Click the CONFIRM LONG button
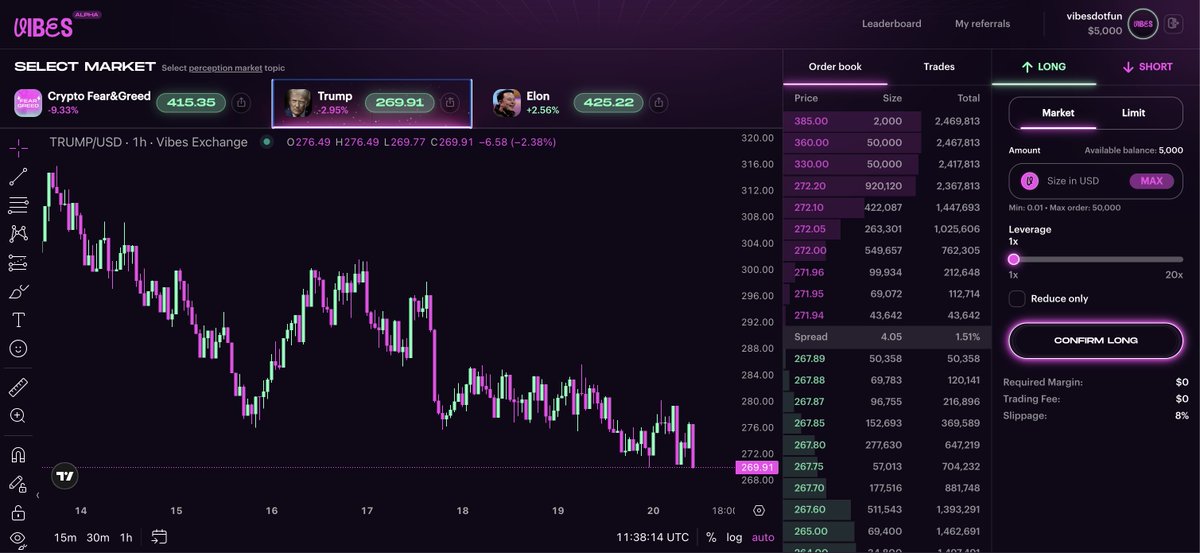The image size is (1200, 553). click(1096, 340)
